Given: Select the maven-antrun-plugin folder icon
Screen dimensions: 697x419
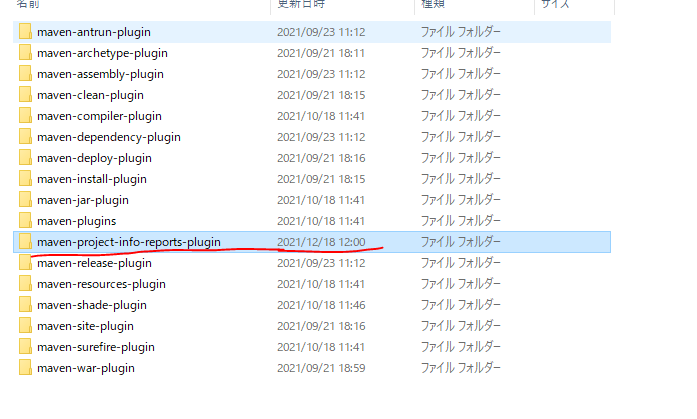Looking at the screenshot, I should (25, 32).
